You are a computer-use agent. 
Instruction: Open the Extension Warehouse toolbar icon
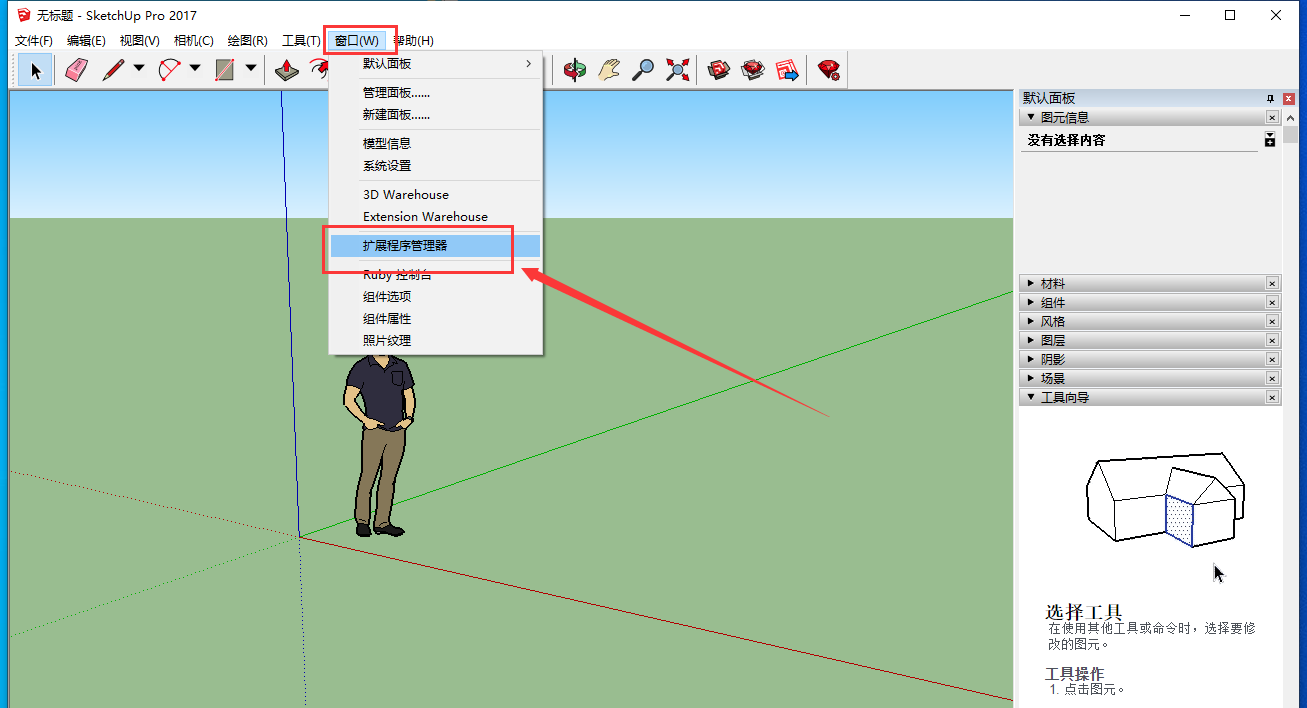pyautogui.click(x=753, y=70)
